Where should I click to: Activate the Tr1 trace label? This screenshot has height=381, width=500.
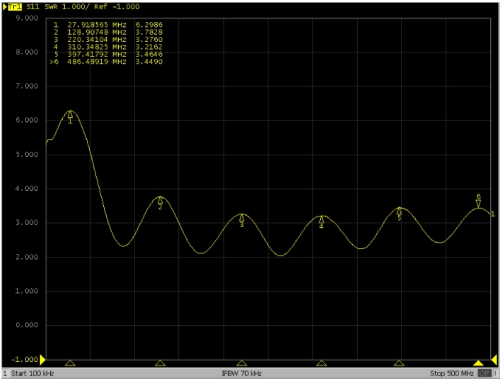15,7
